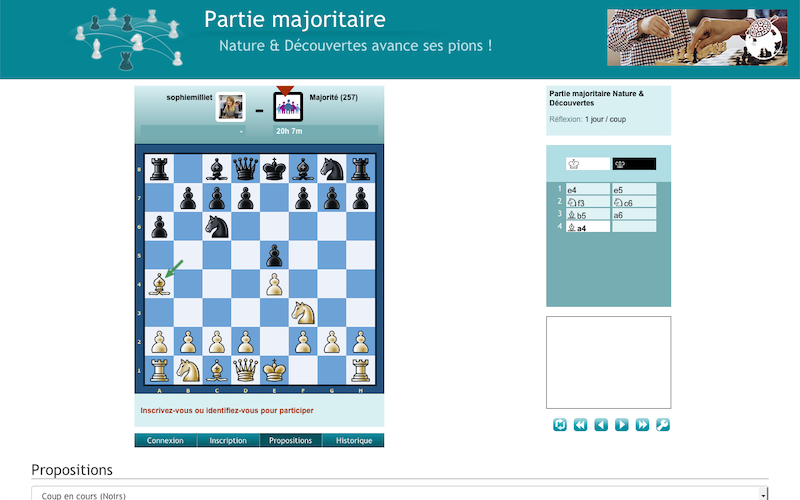Click the 'Majorité (257)' player name

(334, 97)
